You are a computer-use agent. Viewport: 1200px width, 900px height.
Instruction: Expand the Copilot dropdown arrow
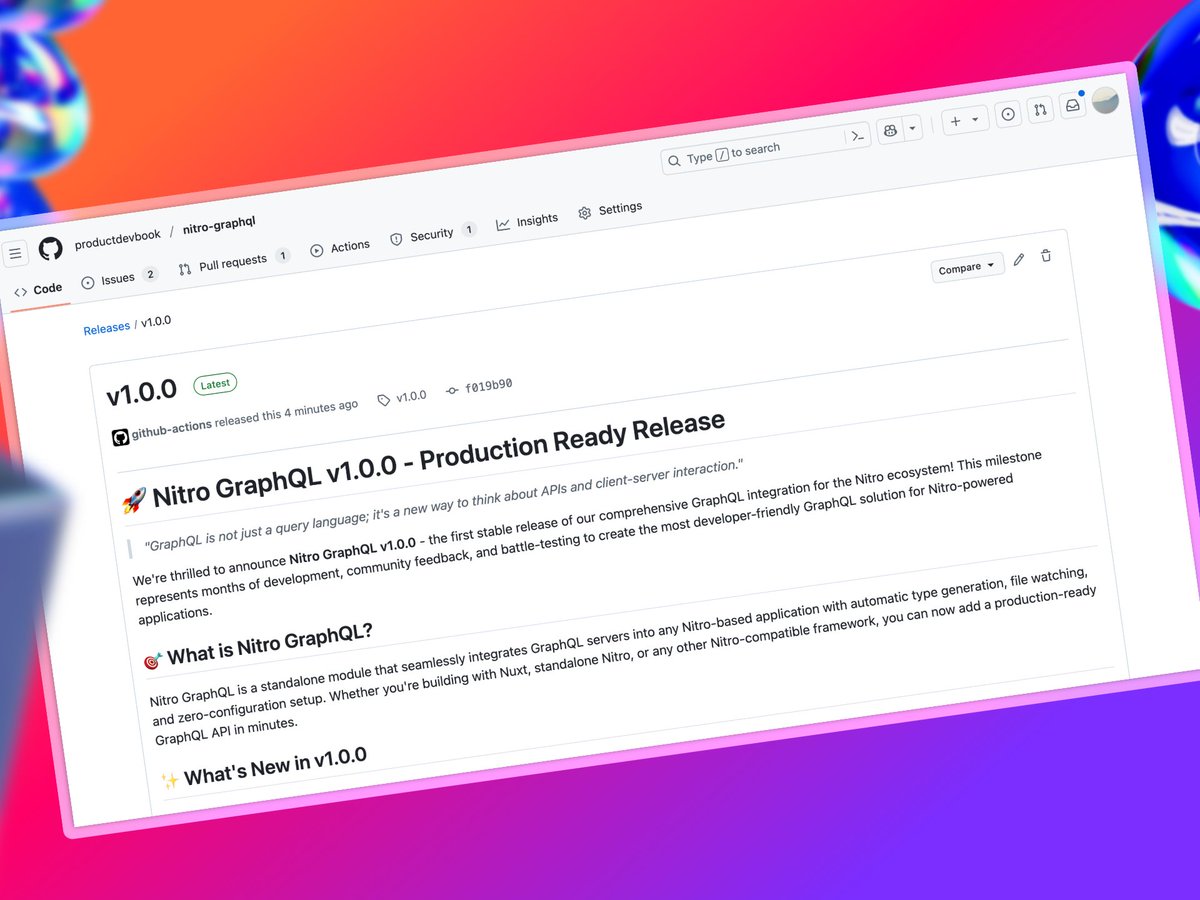911,128
